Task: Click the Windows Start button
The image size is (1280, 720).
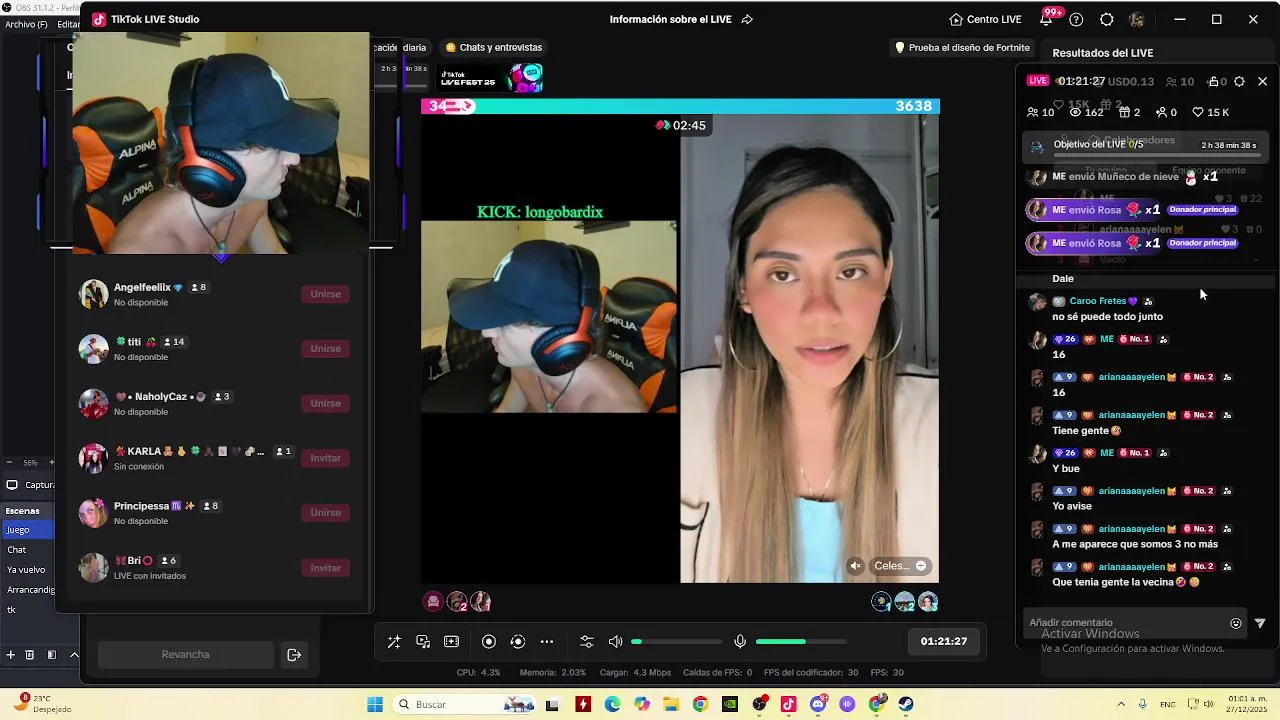Action: pyautogui.click(x=375, y=705)
